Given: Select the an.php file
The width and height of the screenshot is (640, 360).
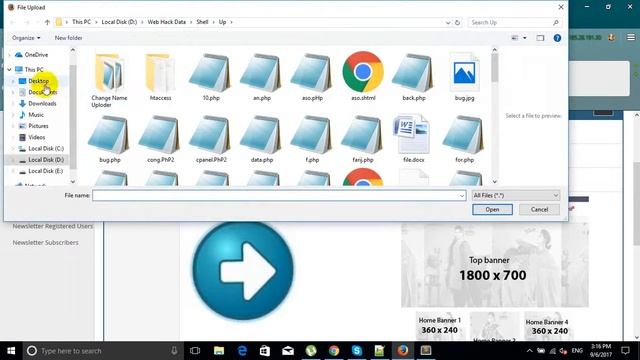Looking at the screenshot, I should pos(262,77).
